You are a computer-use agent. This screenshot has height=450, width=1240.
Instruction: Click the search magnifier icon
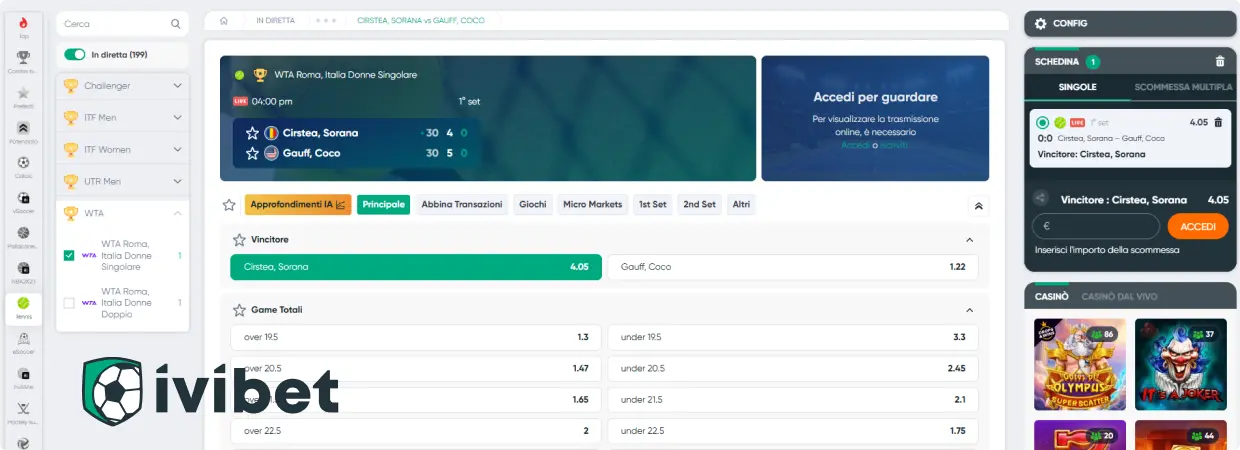(176, 23)
